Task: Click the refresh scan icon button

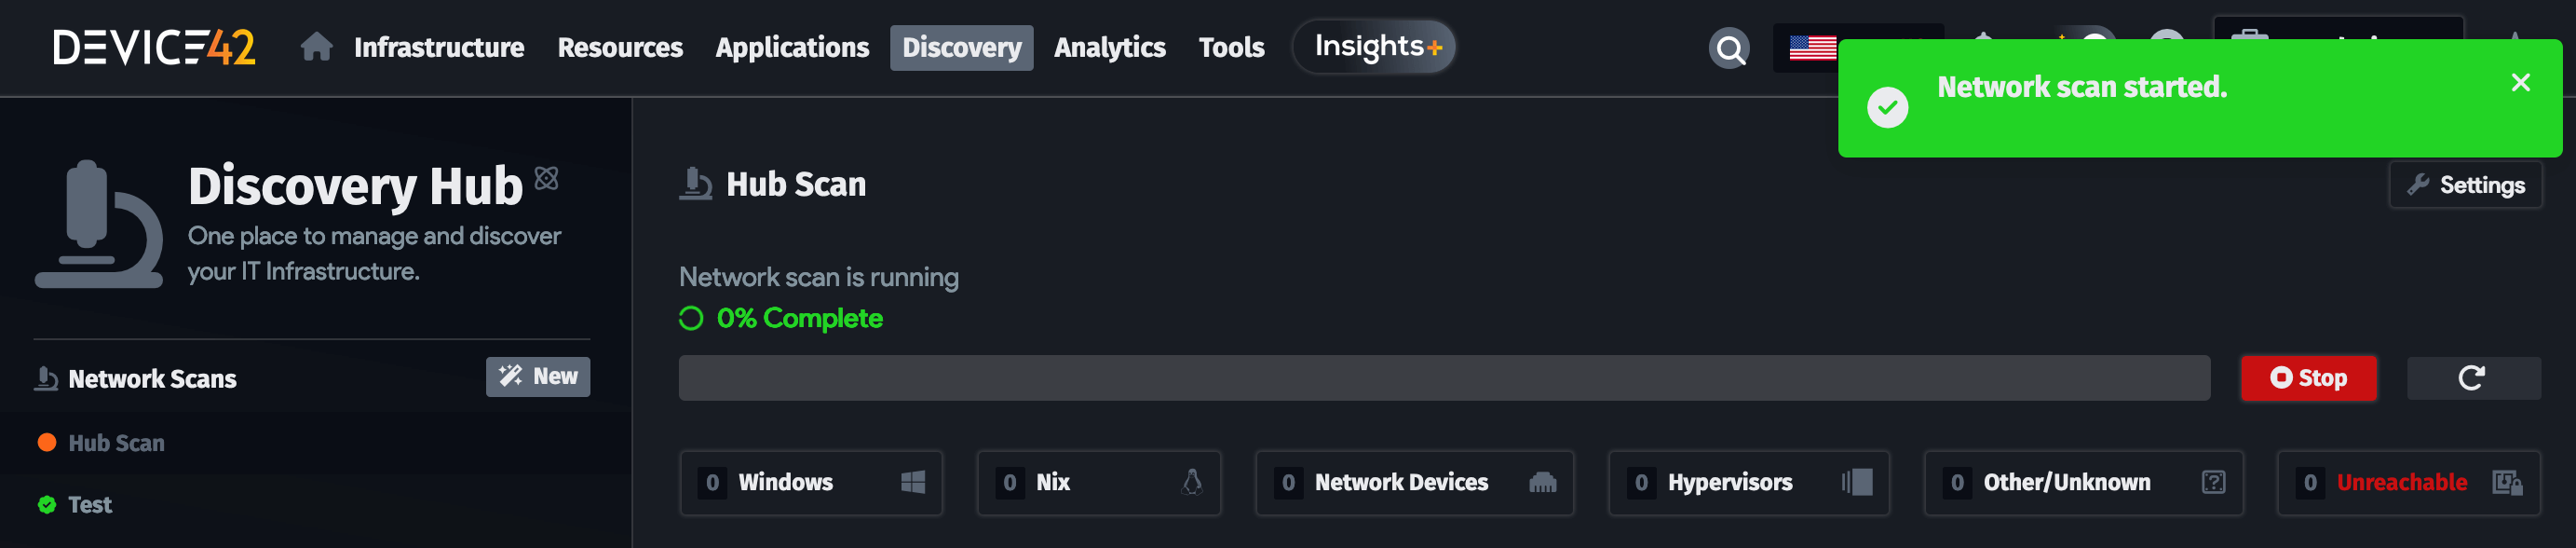Action: coord(2472,378)
